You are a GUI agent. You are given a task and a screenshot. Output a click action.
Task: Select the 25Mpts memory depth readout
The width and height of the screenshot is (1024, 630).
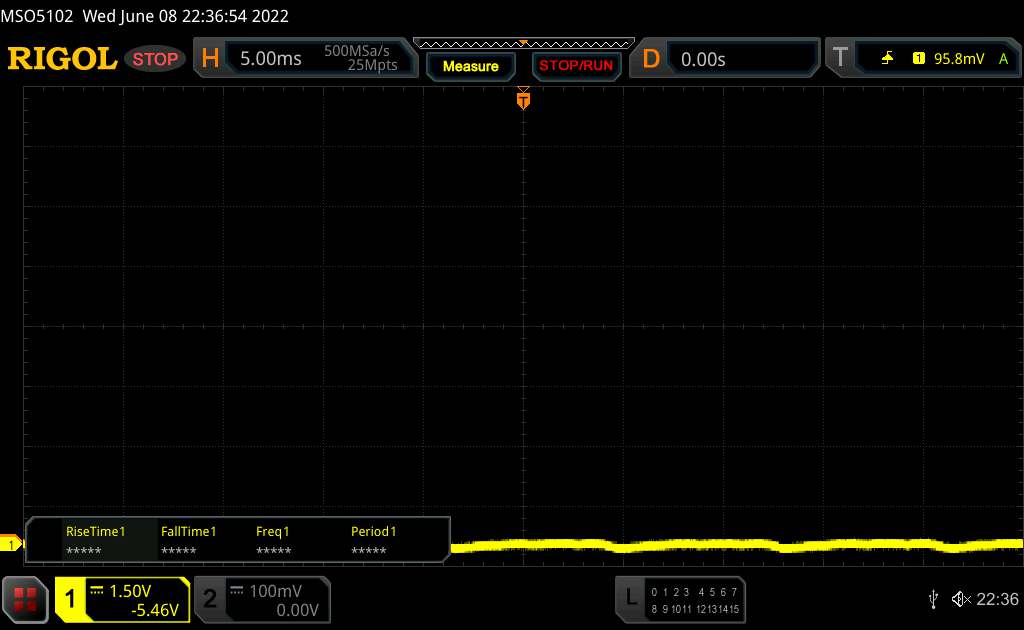click(x=372, y=65)
